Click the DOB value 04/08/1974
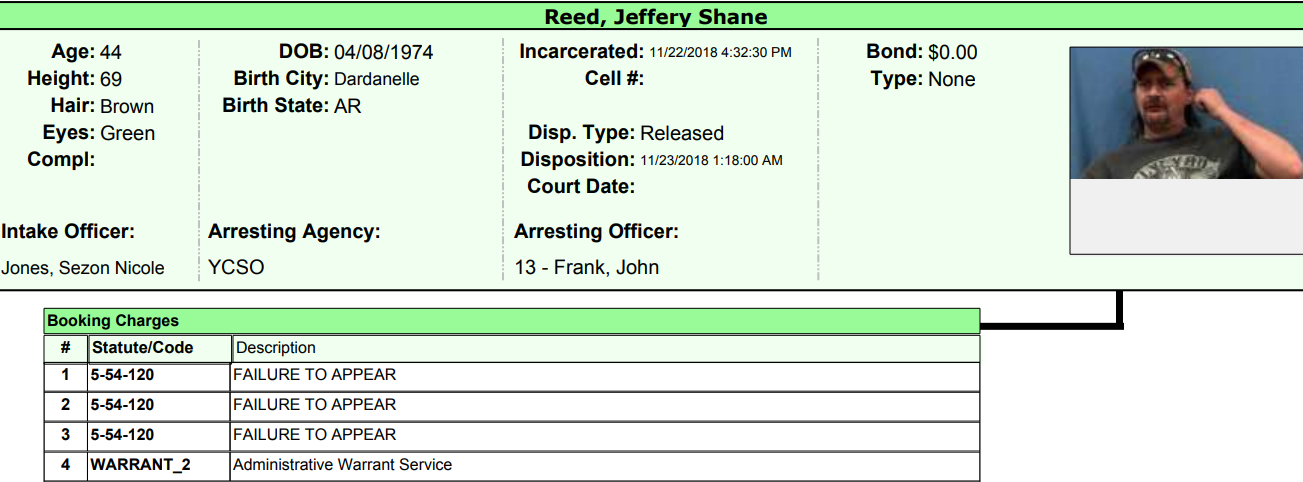The width and height of the screenshot is (1303, 482). pos(383,52)
